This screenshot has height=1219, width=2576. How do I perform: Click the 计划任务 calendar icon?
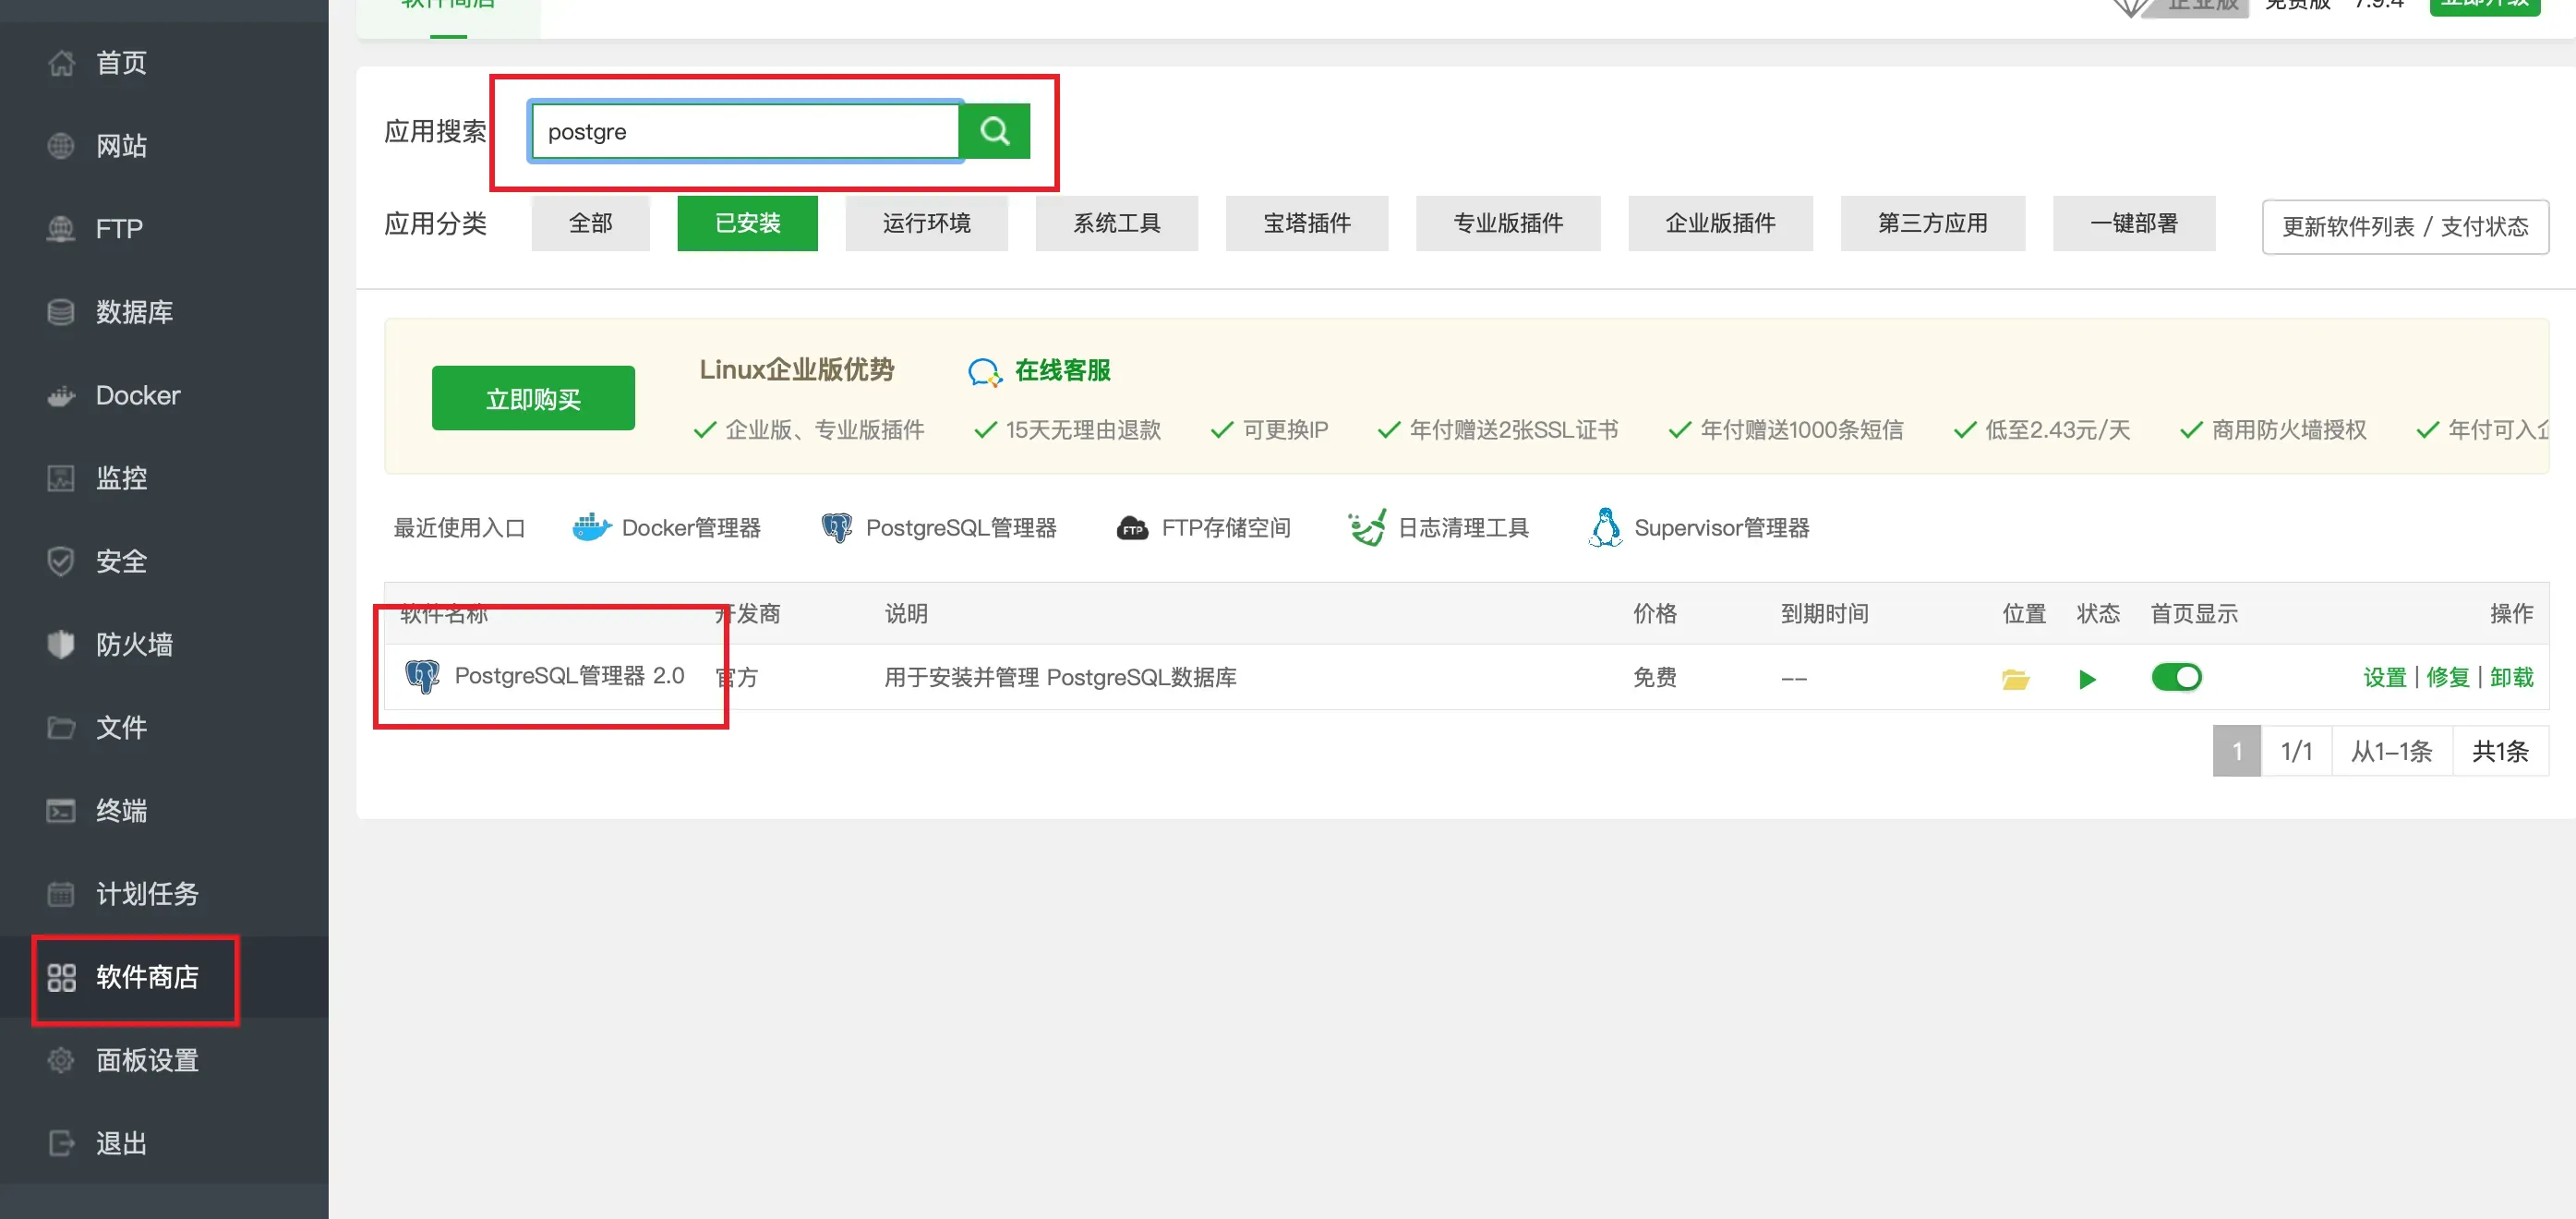pos(61,893)
